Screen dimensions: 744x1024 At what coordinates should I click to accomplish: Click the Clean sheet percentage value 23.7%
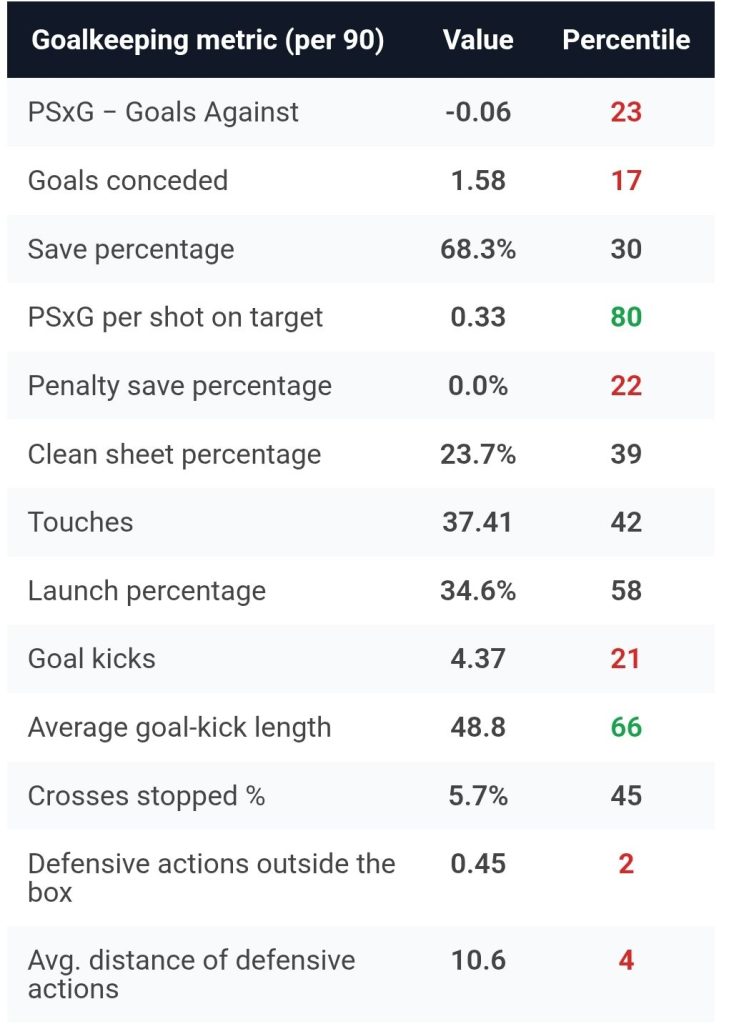tap(478, 454)
